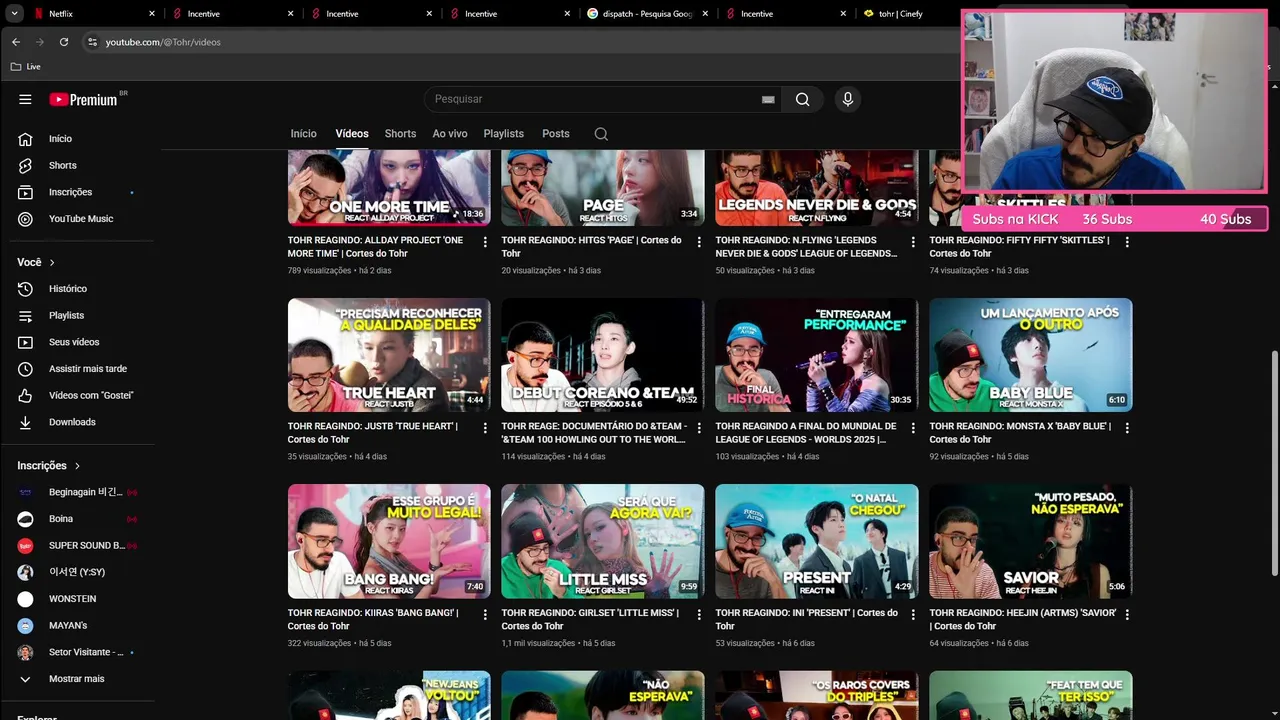The height and width of the screenshot is (720, 1280).
Task: Open more options for MONSTA X 'BABY BLUE' video
Action: click(x=1127, y=428)
